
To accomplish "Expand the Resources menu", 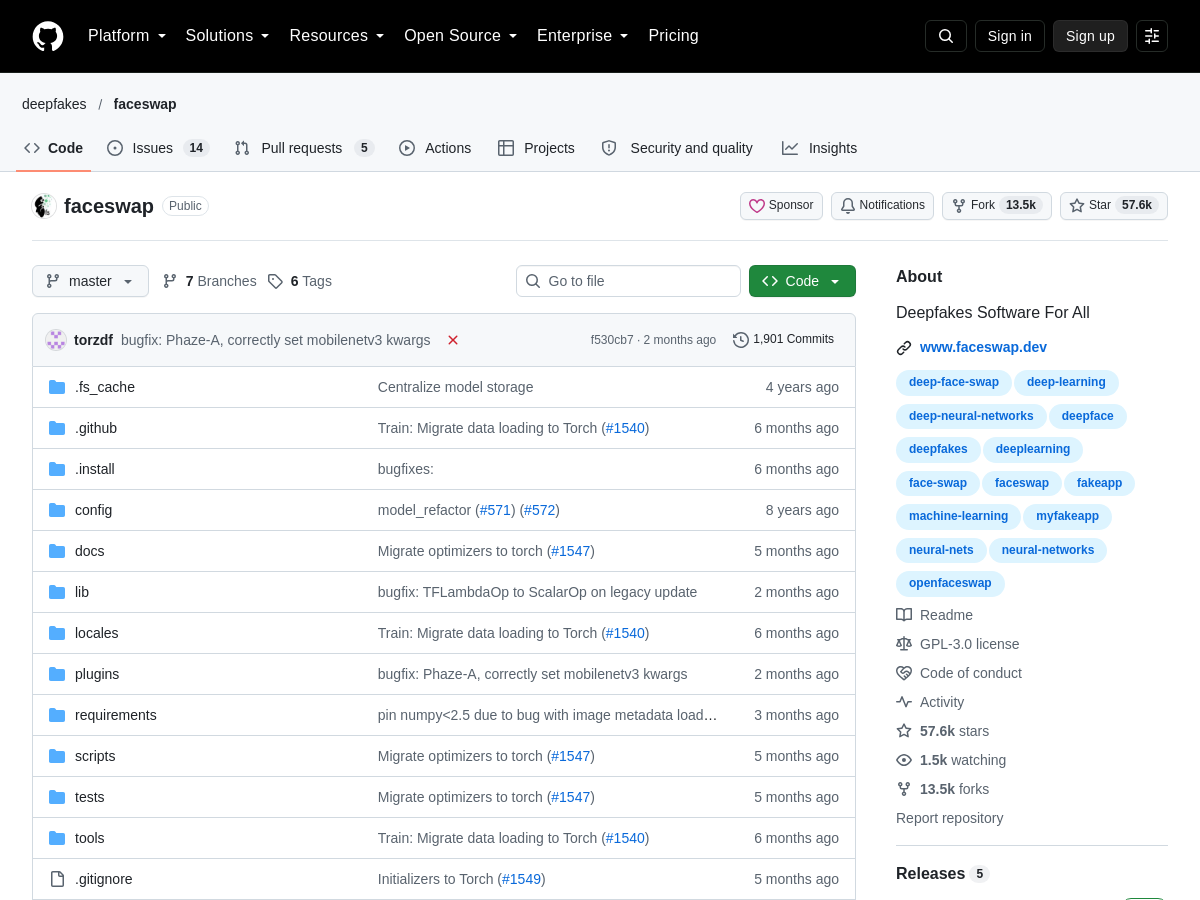I will [337, 36].
